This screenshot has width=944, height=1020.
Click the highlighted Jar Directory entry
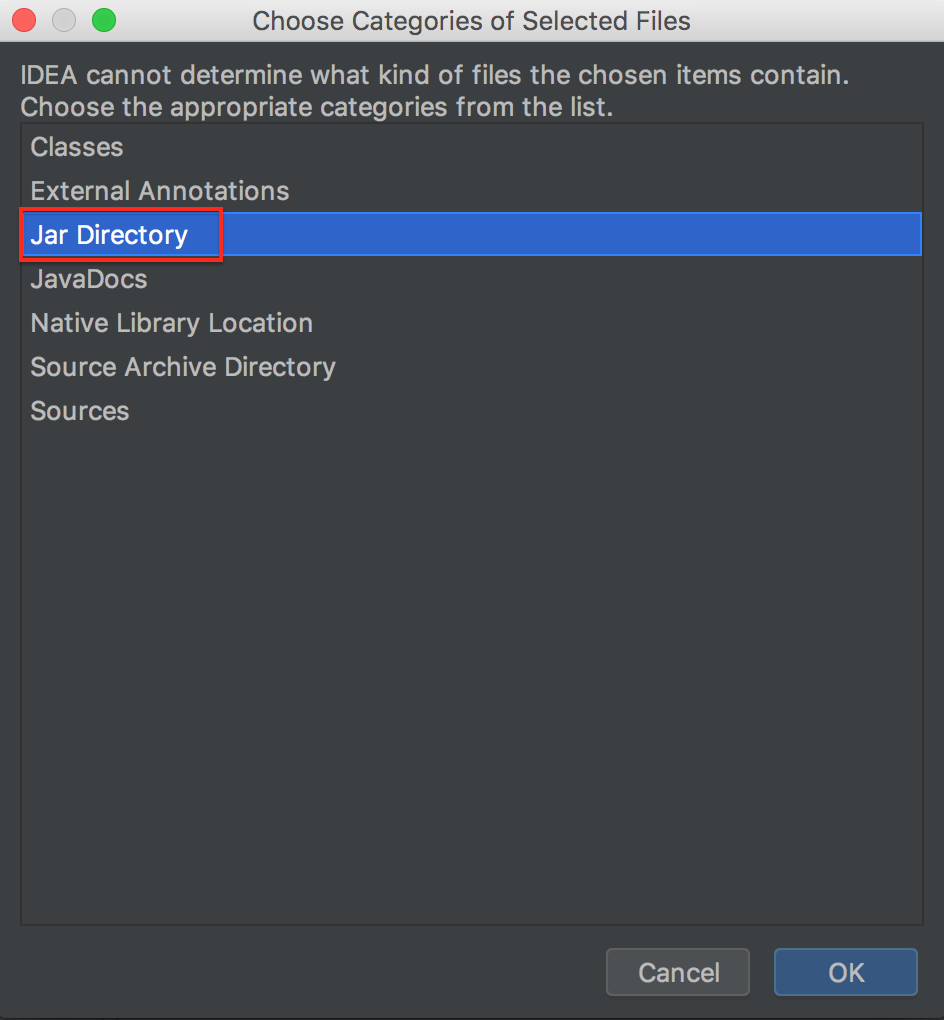tap(109, 235)
